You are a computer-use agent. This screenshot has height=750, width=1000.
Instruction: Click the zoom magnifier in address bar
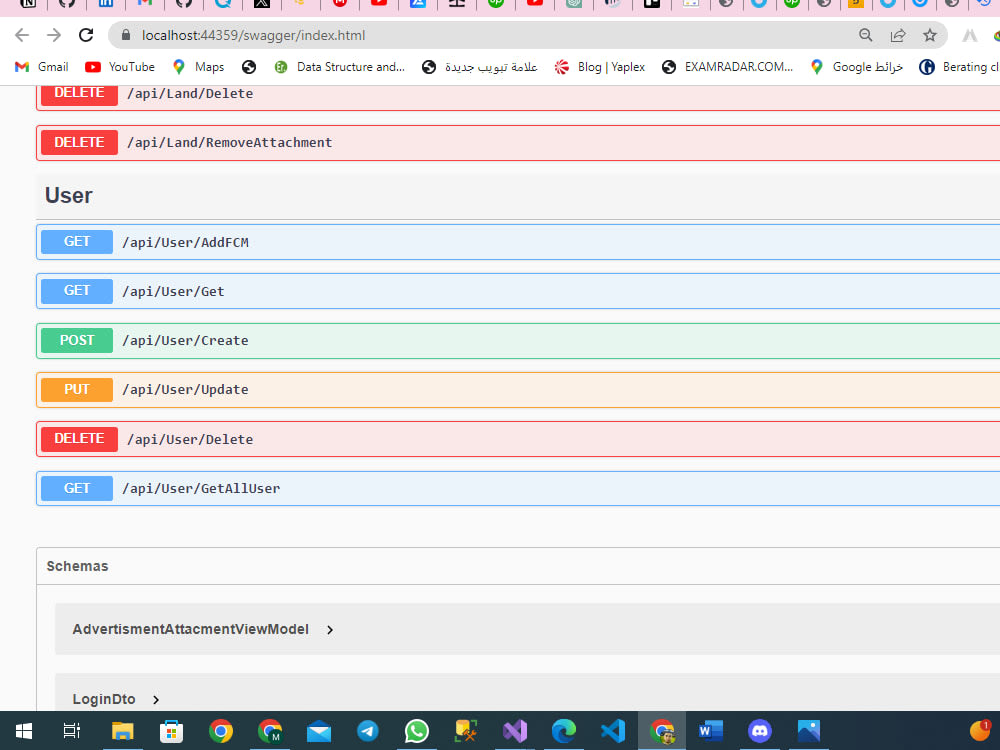(x=865, y=34)
